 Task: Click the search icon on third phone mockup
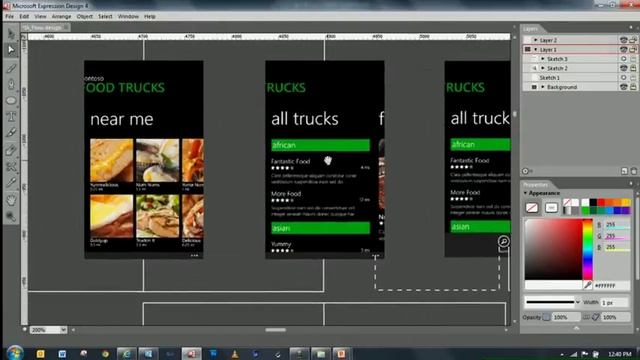[504, 241]
